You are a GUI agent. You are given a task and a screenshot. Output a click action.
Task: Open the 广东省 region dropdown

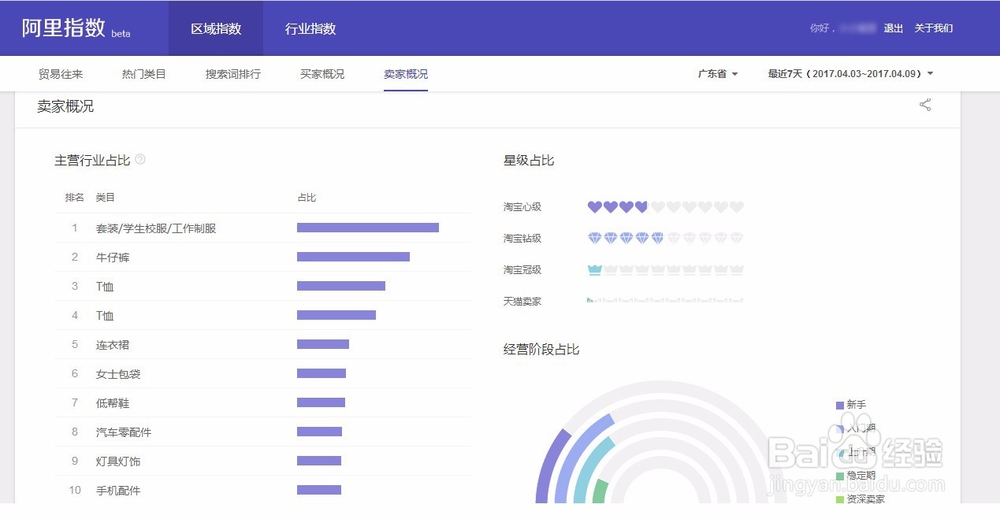(x=717, y=74)
